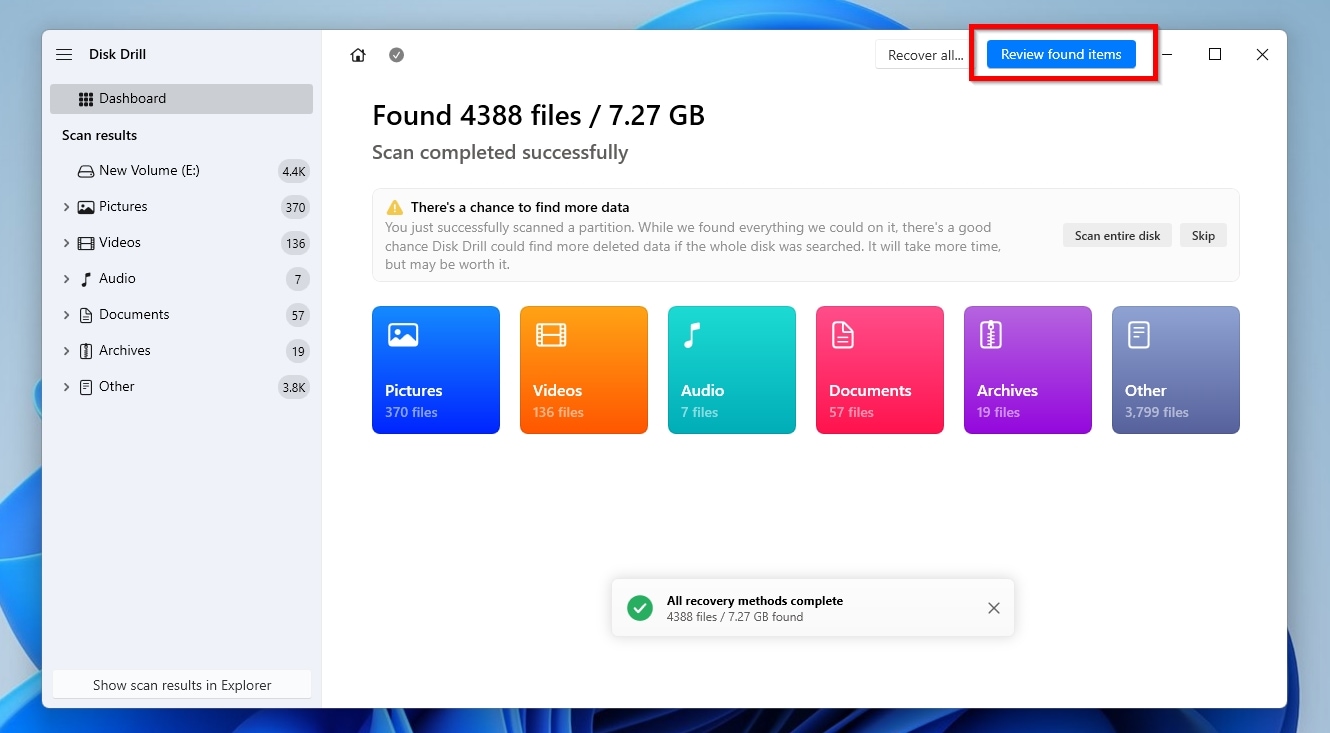
Task: Open the hamburger menu next to Disk Drill
Action: pyautogui.click(x=64, y=54)
